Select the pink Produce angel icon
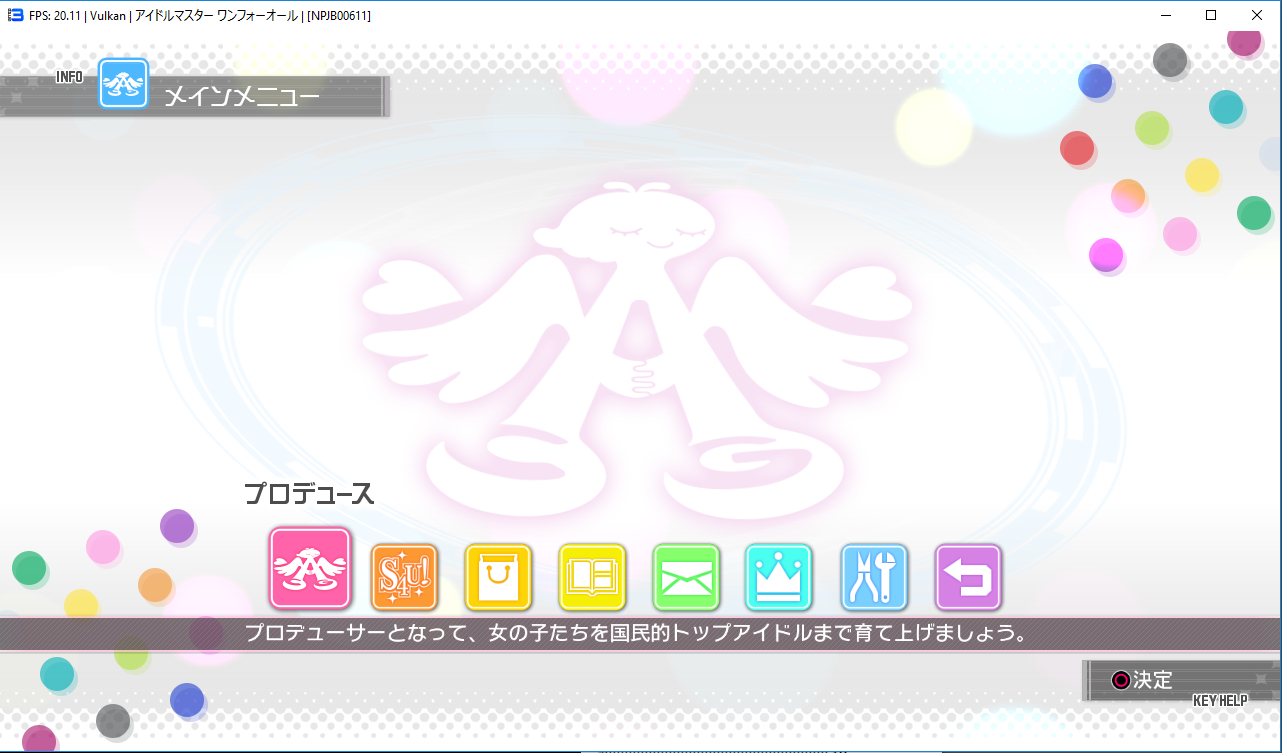1282x753 pixels. click(x=310, y=568)
